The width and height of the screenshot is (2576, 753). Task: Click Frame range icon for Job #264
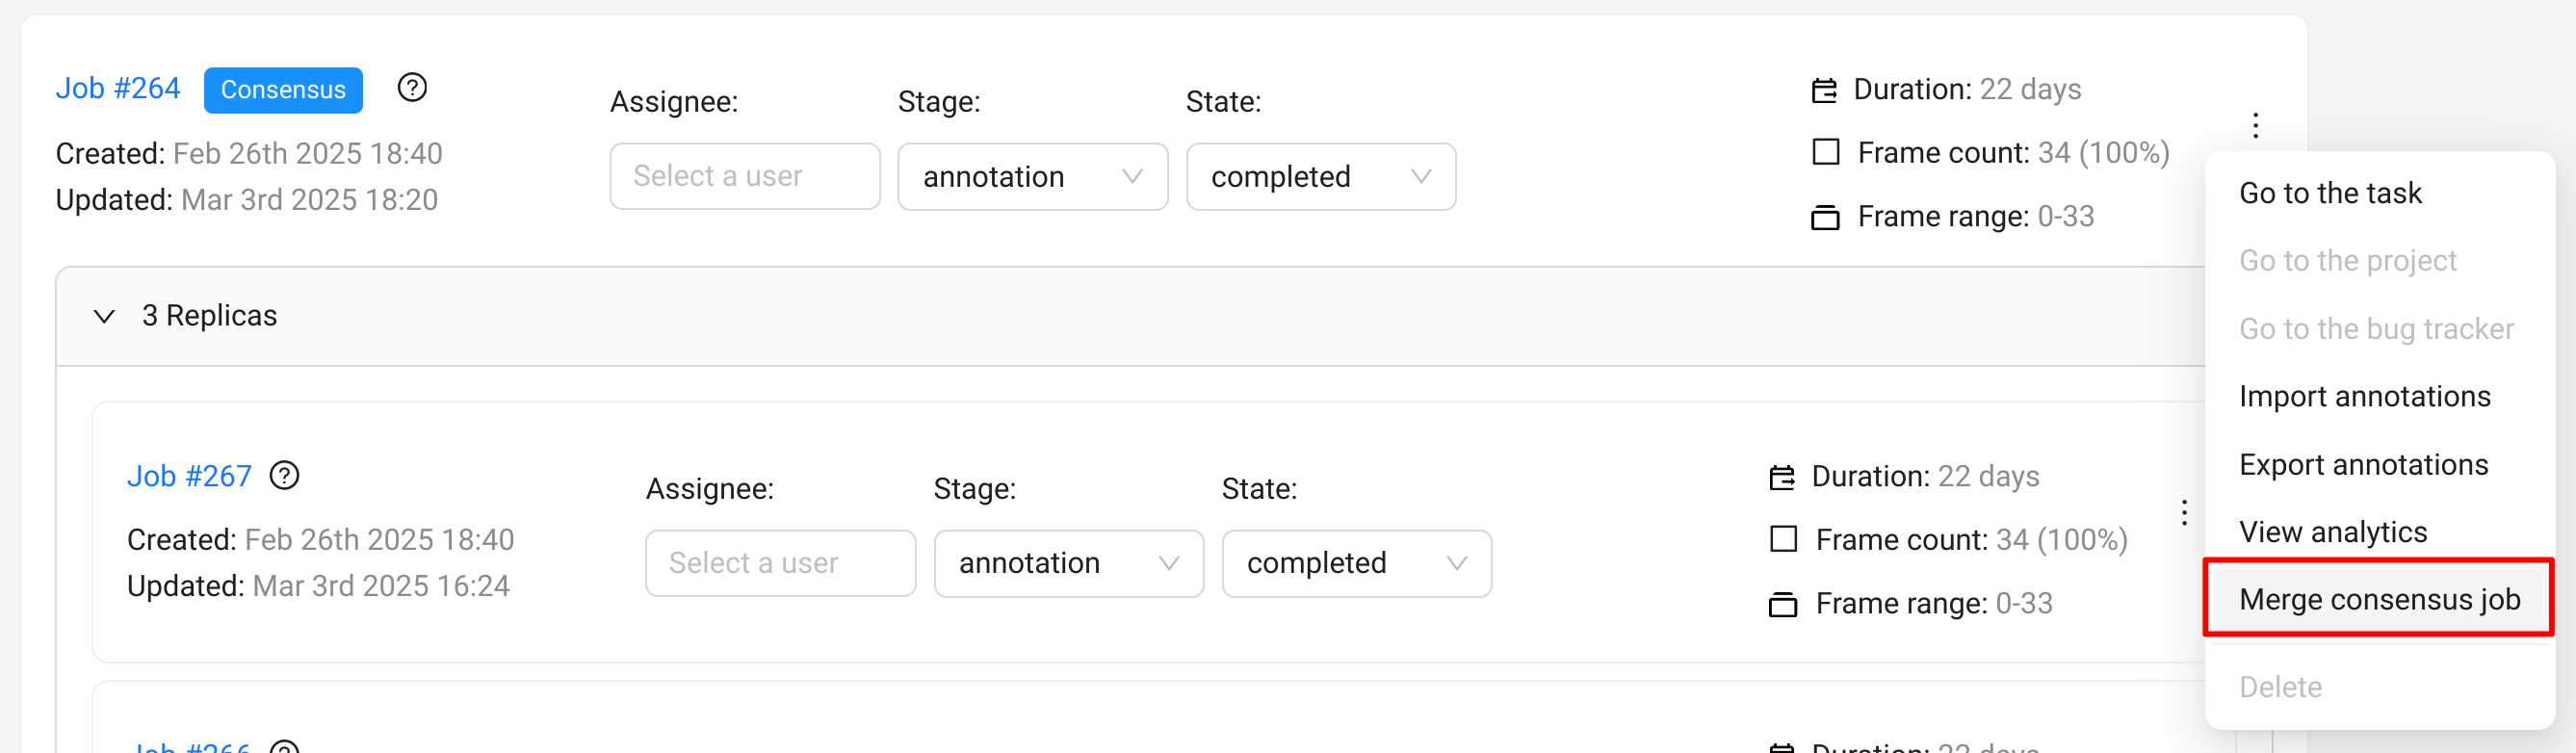tap(1825, 217)
